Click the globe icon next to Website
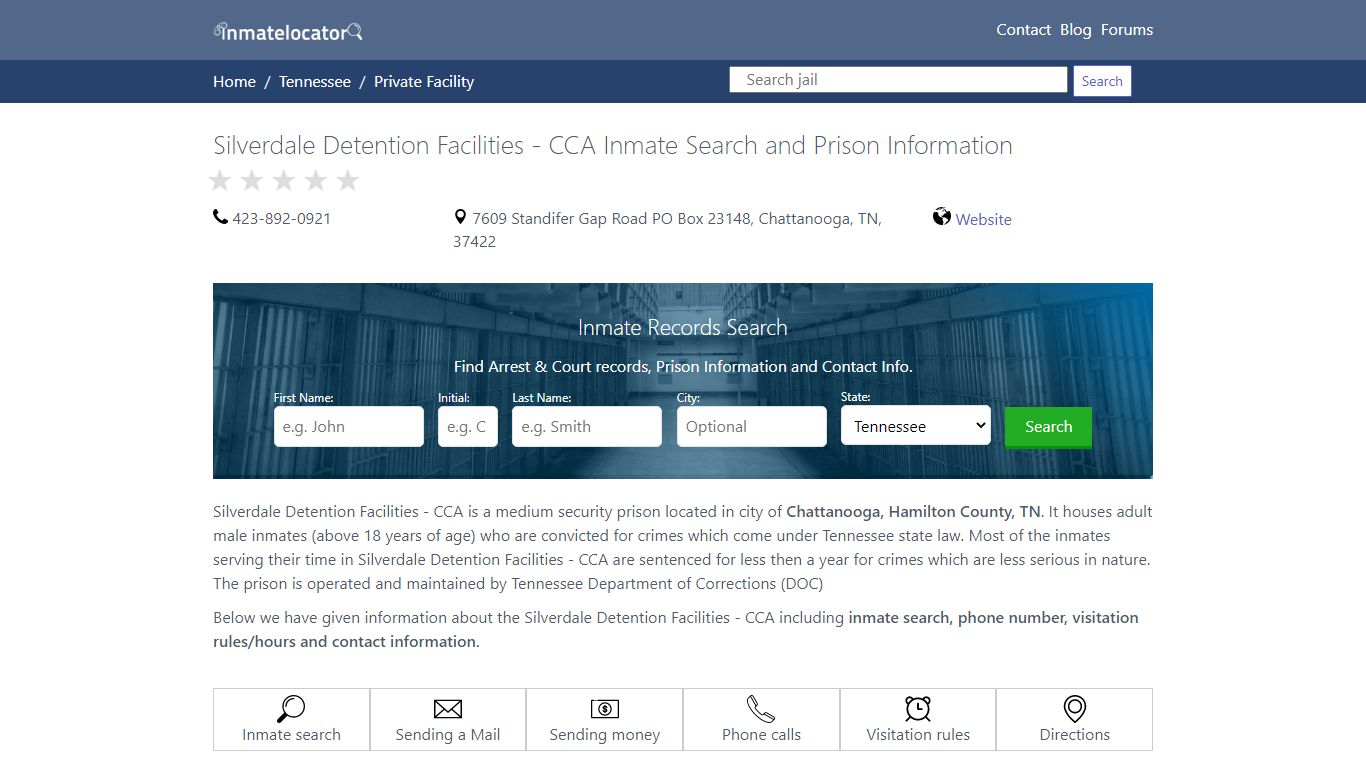The image size is (1366, 768). [x=942, y=217]
